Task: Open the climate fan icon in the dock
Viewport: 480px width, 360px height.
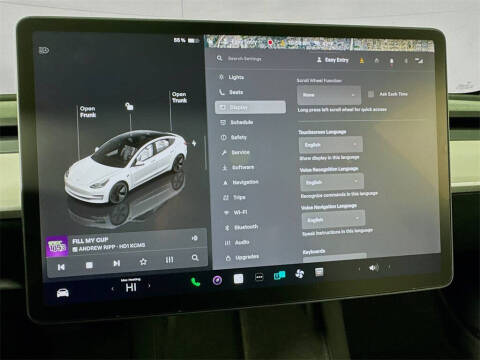Action: (299, 274)
